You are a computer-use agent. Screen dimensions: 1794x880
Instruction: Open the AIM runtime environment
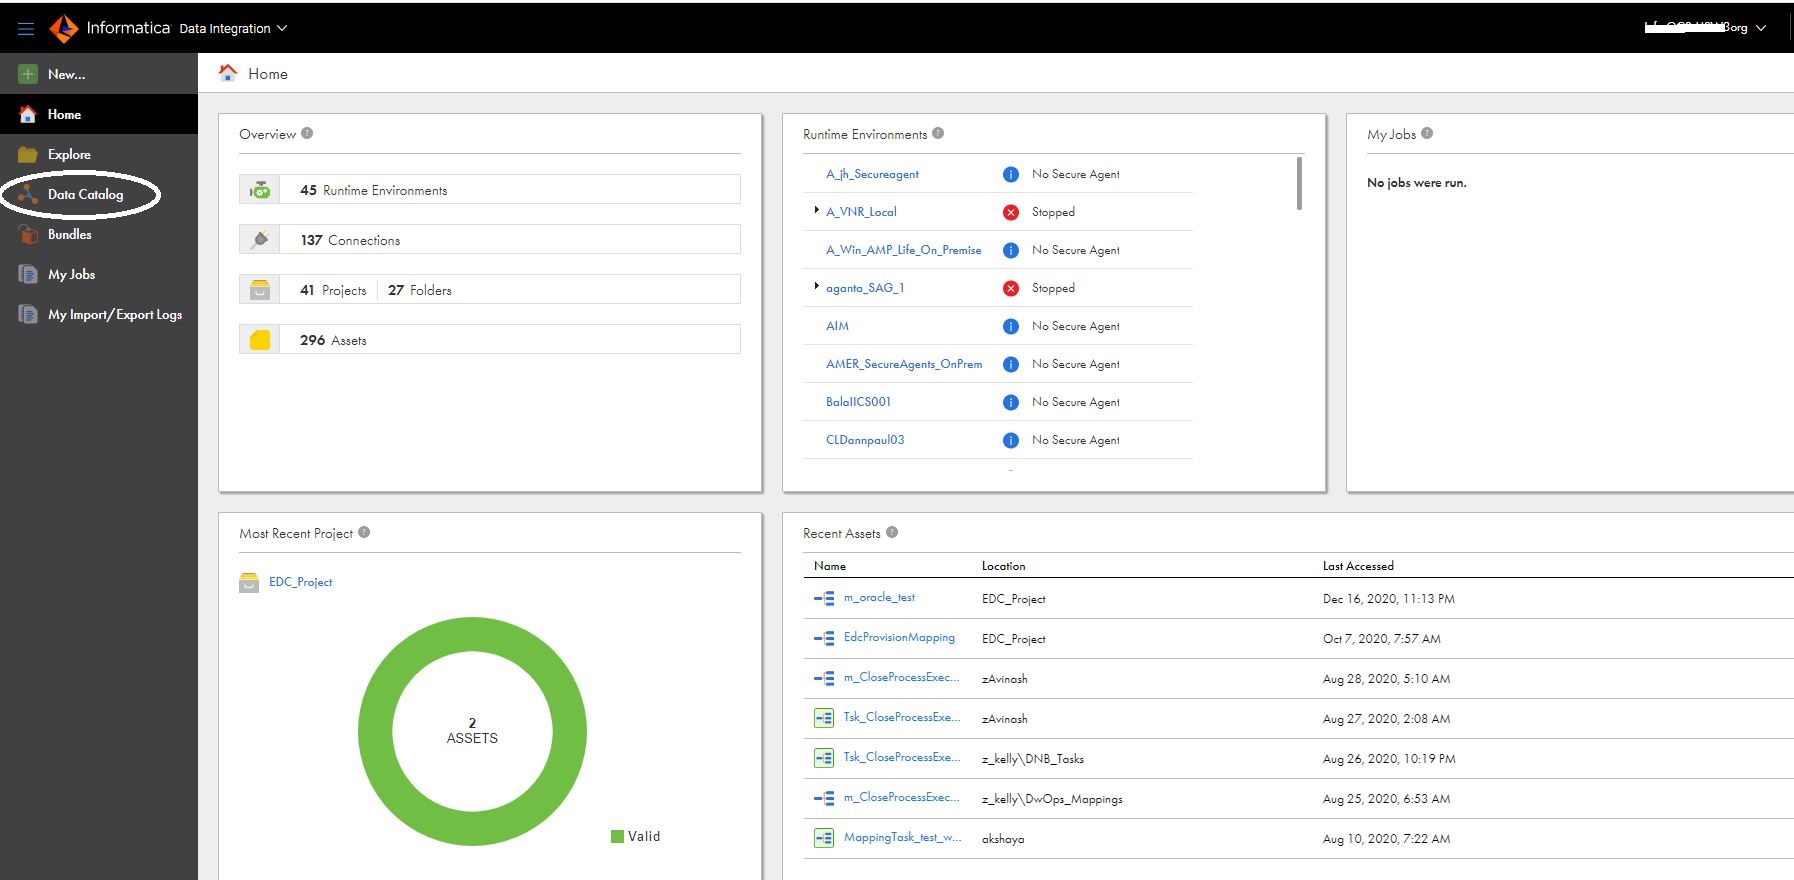[x=837, y=326]
